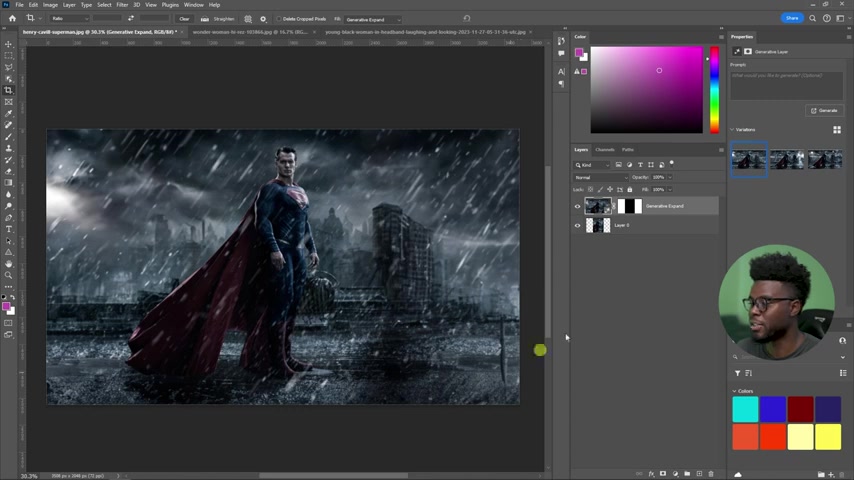Switch to the Channels tab
The image size is (854, 480).
tap(605, 150)
